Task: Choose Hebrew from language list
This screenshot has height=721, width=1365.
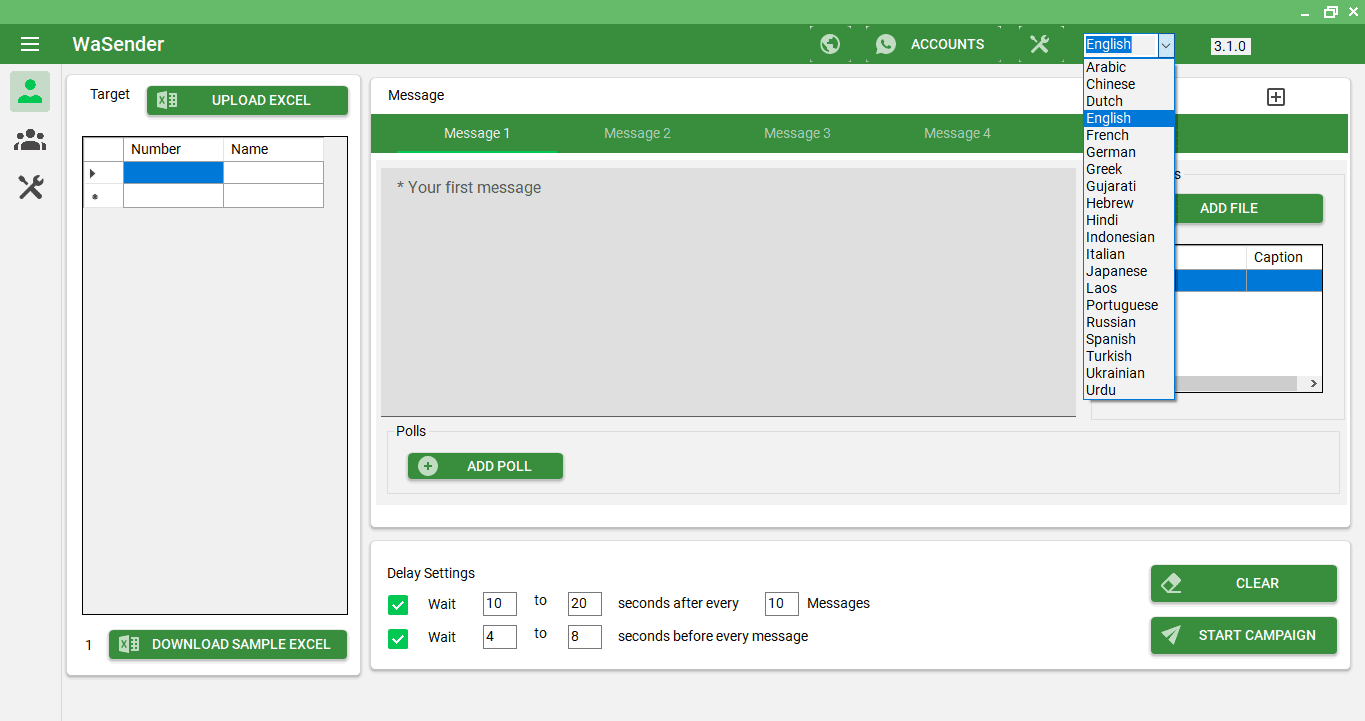Action: [x=1129, y=203]
